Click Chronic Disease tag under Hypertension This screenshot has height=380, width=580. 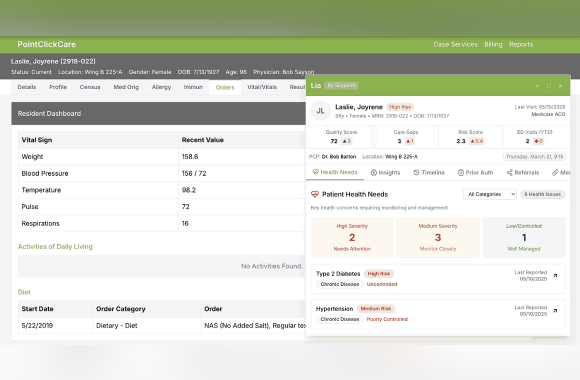pyautogui.click(x=340, y=319)
